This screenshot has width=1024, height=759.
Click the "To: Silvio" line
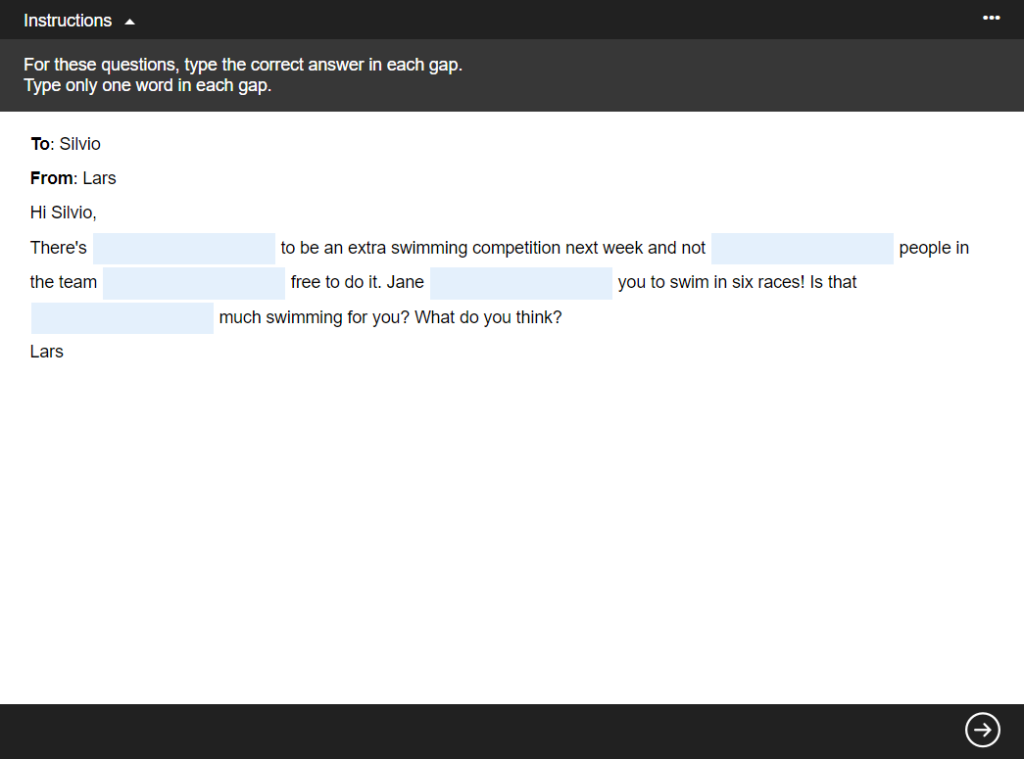[x=66, y=144]
